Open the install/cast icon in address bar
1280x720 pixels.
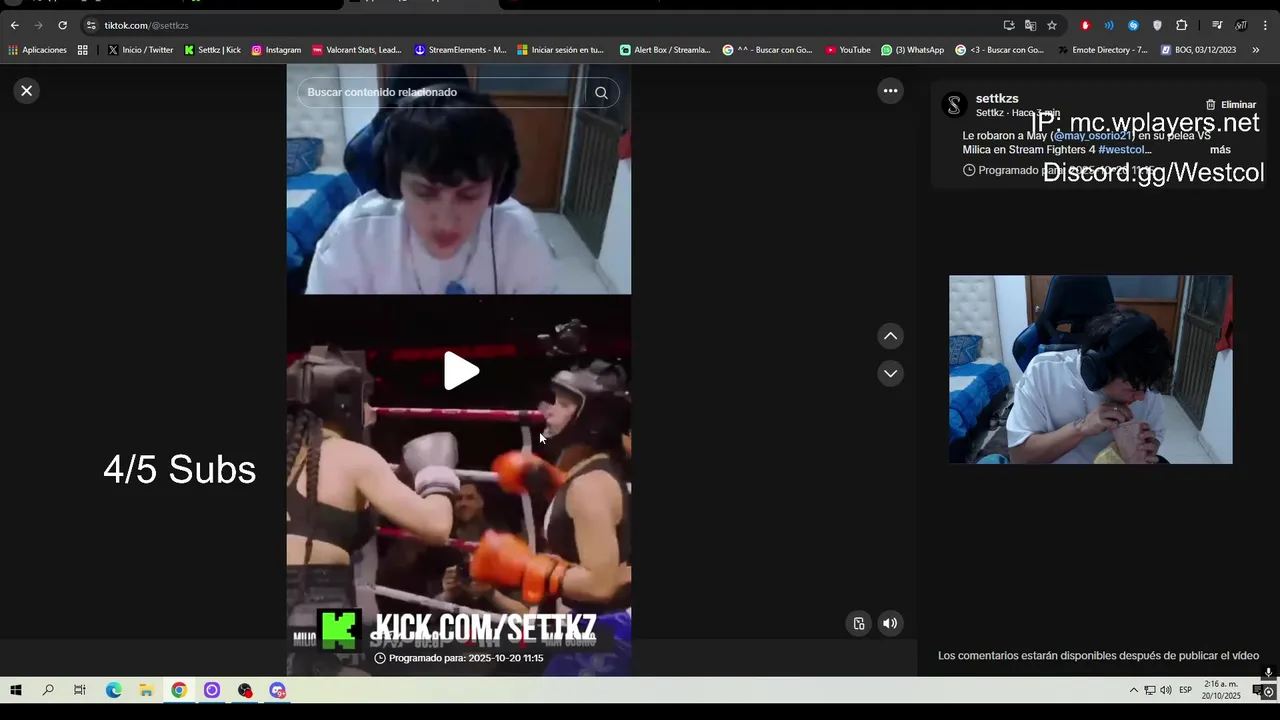[x=1009, y=25]
